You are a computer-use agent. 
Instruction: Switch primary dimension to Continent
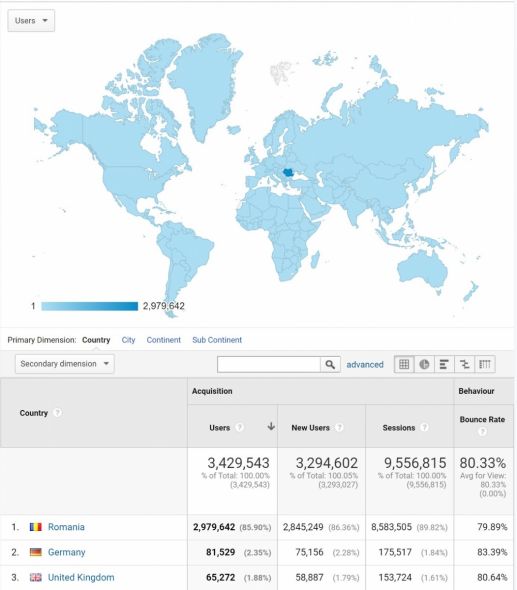tap(164, 340)
